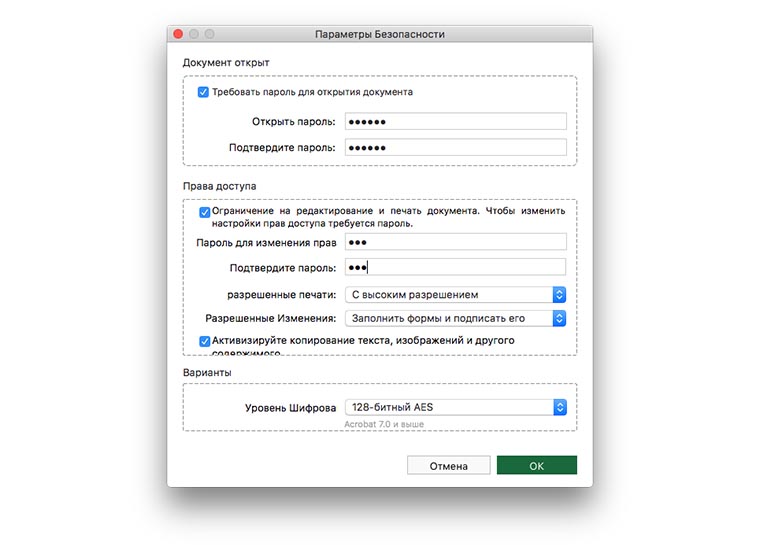Click the 'Открыть пароль' input field
The width and height of the screenshot is (760, 550).
(x=456, y=121)
